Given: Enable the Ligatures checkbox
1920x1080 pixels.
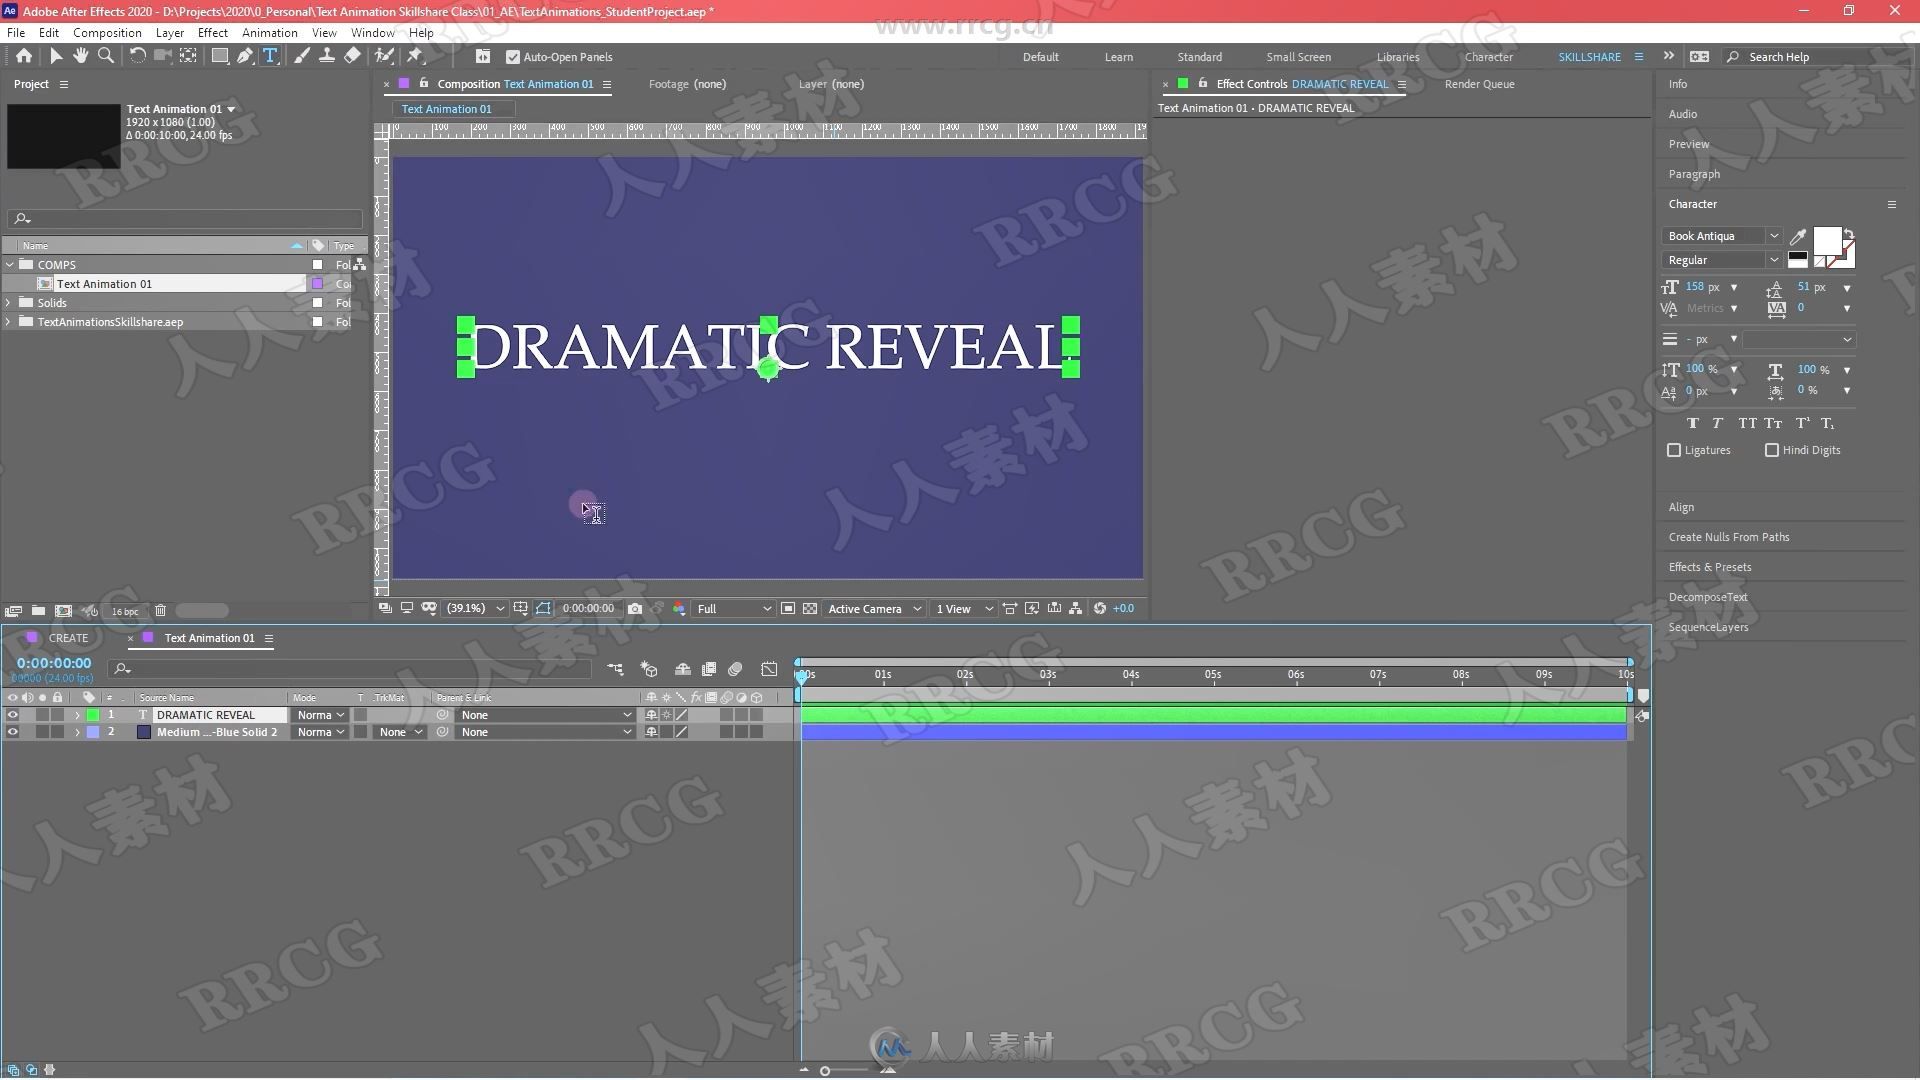Looking at the screenshot, I should (1674, 450).
